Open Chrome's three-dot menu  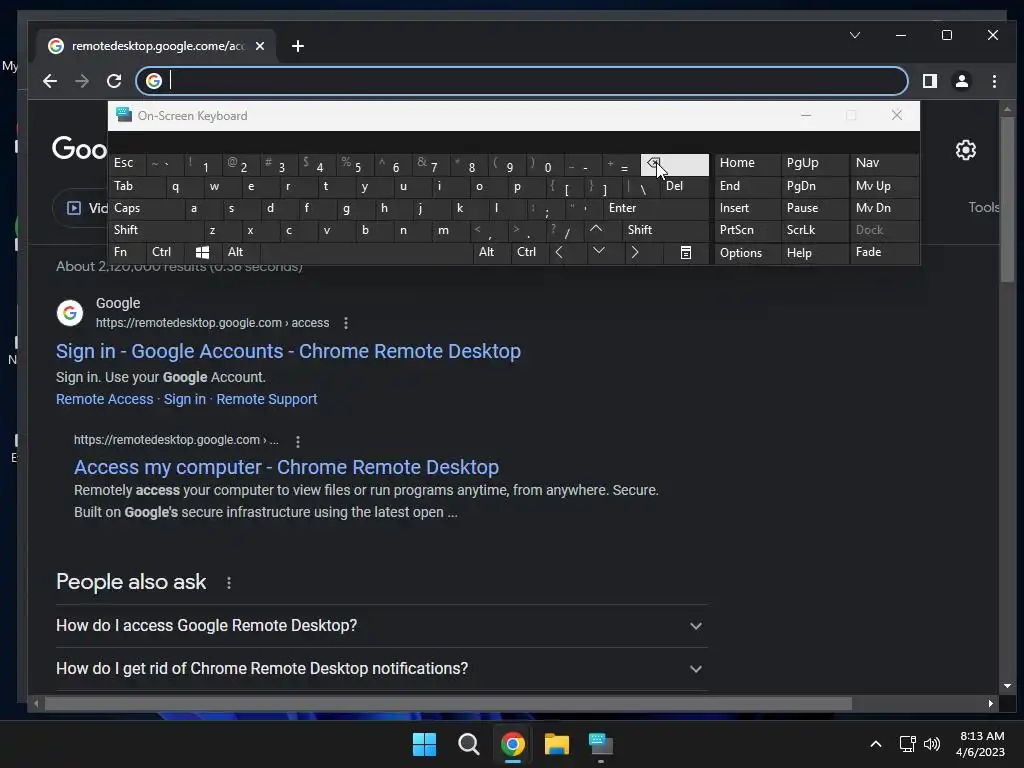click(994, 81)
